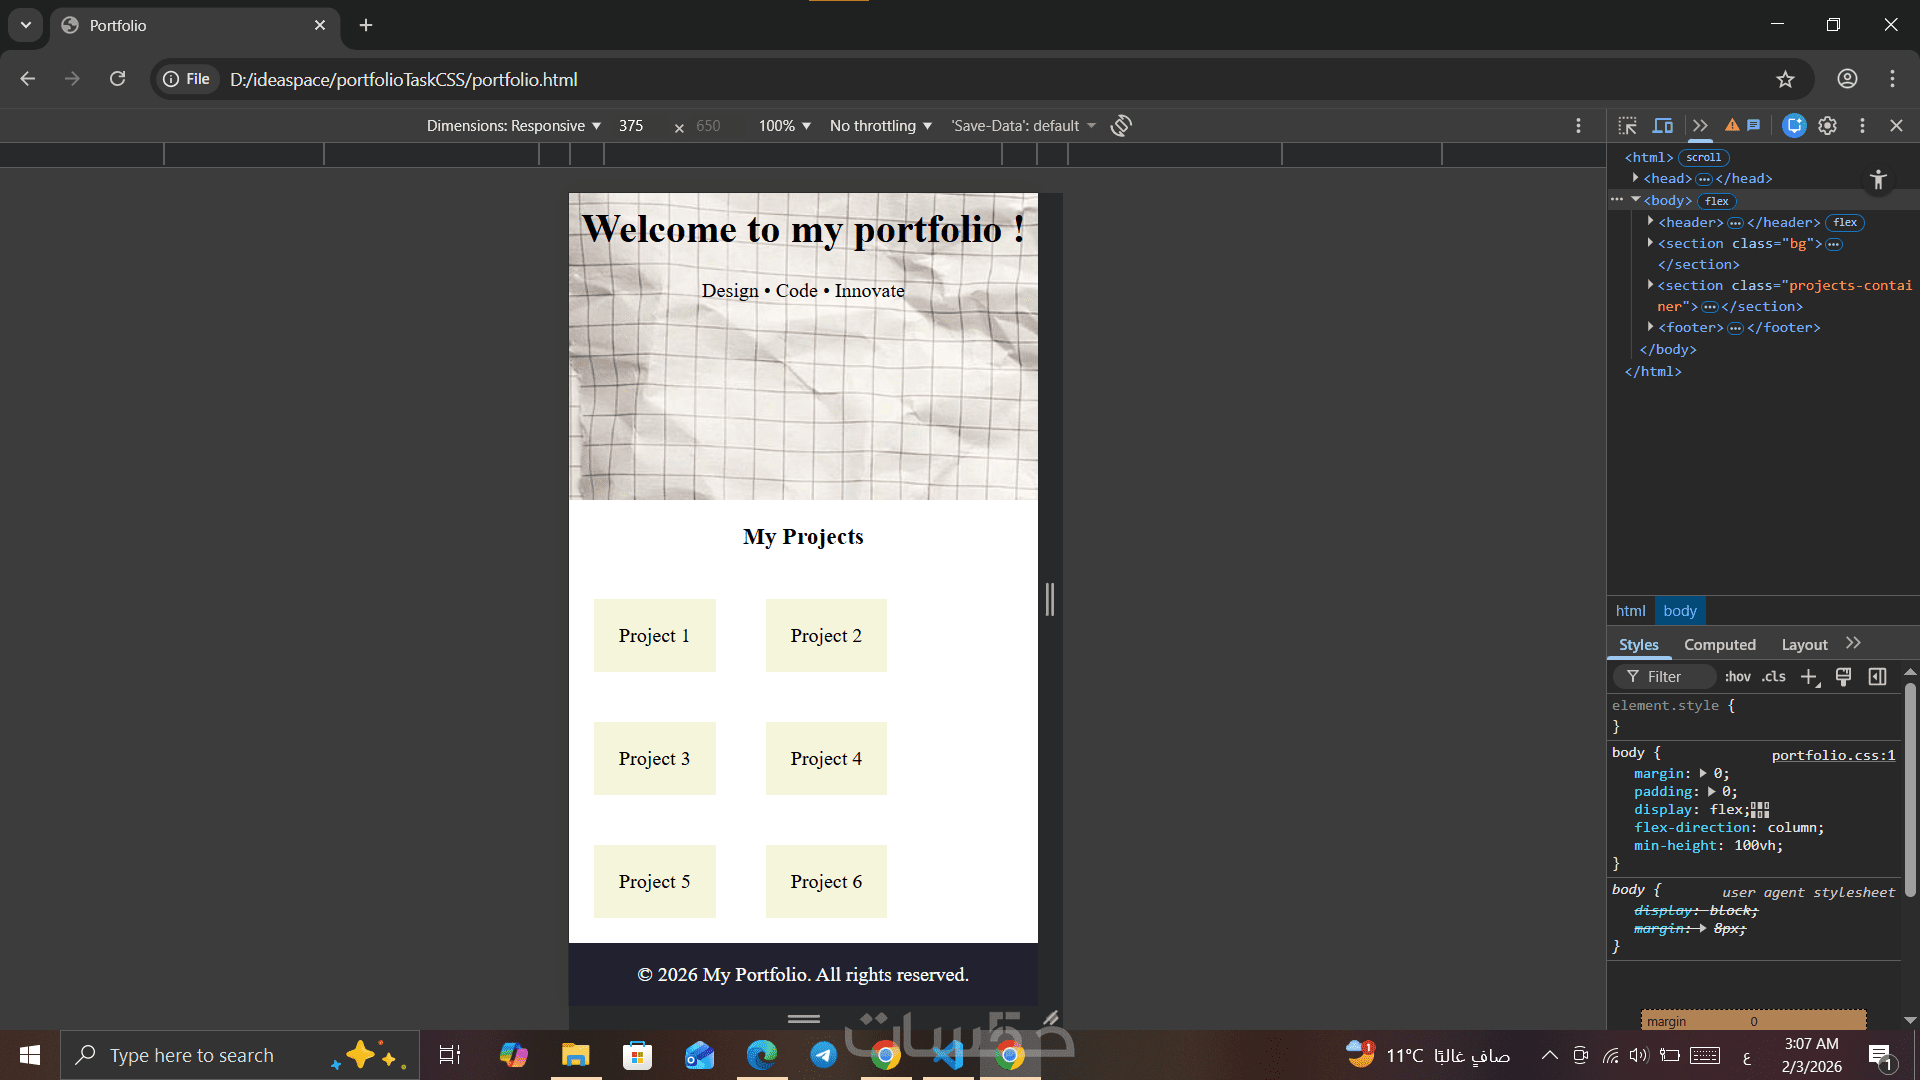Expand the header element in the DOM tree

1650,222
